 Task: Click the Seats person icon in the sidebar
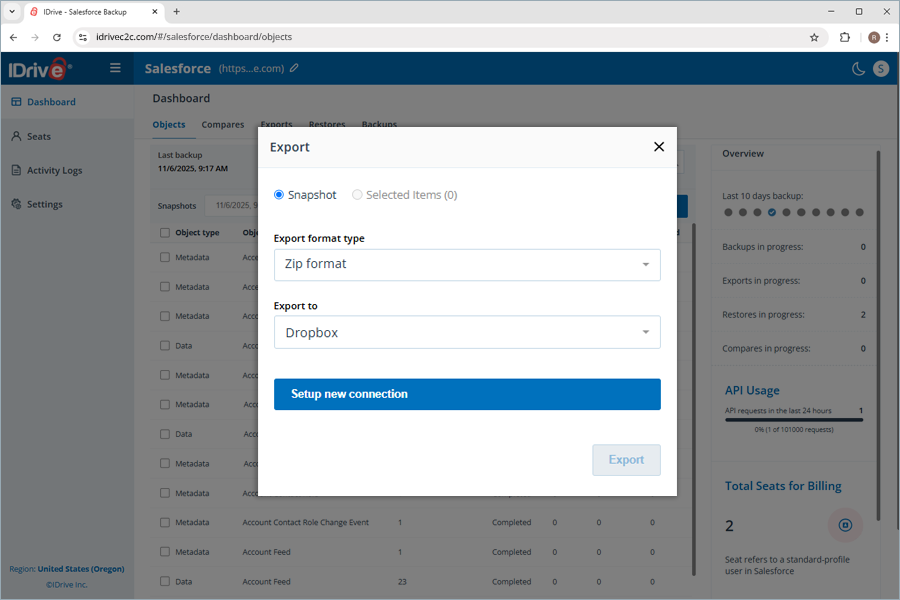pos(16,136)
